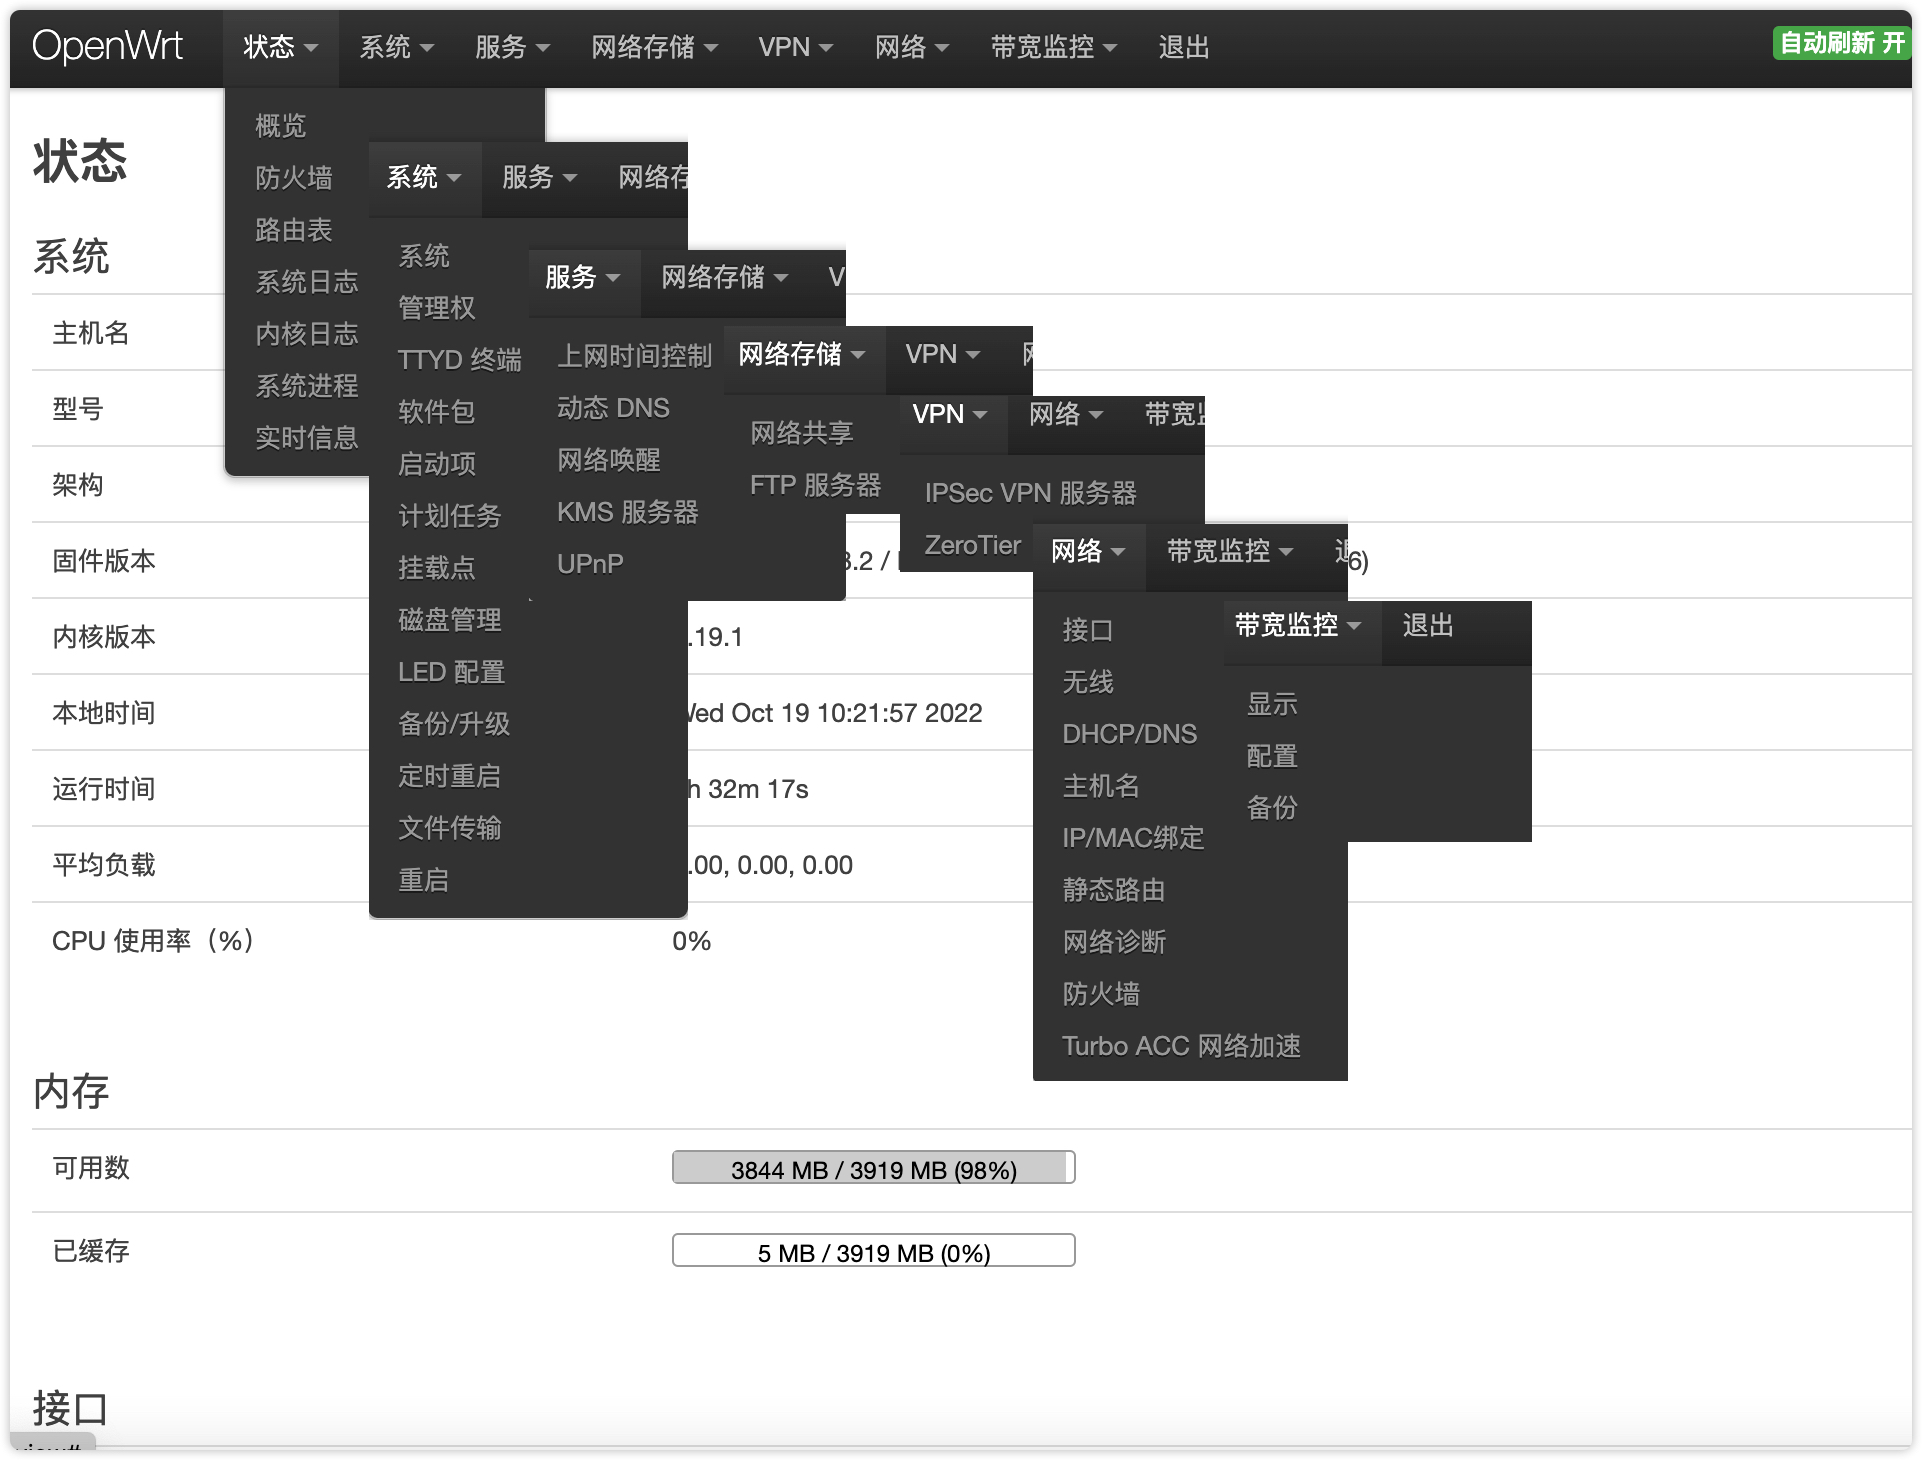Open 网络唤醒 menu entry
Screen dimensions: 1922x1460
[608, 459]
